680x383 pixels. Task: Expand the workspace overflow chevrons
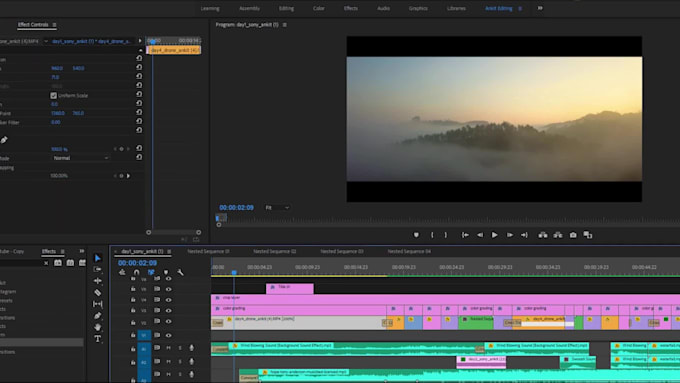540,8
